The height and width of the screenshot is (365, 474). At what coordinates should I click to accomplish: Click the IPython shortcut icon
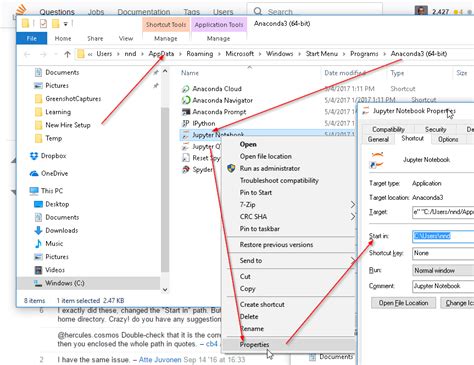pyautogui.click(x=186, y=123)
